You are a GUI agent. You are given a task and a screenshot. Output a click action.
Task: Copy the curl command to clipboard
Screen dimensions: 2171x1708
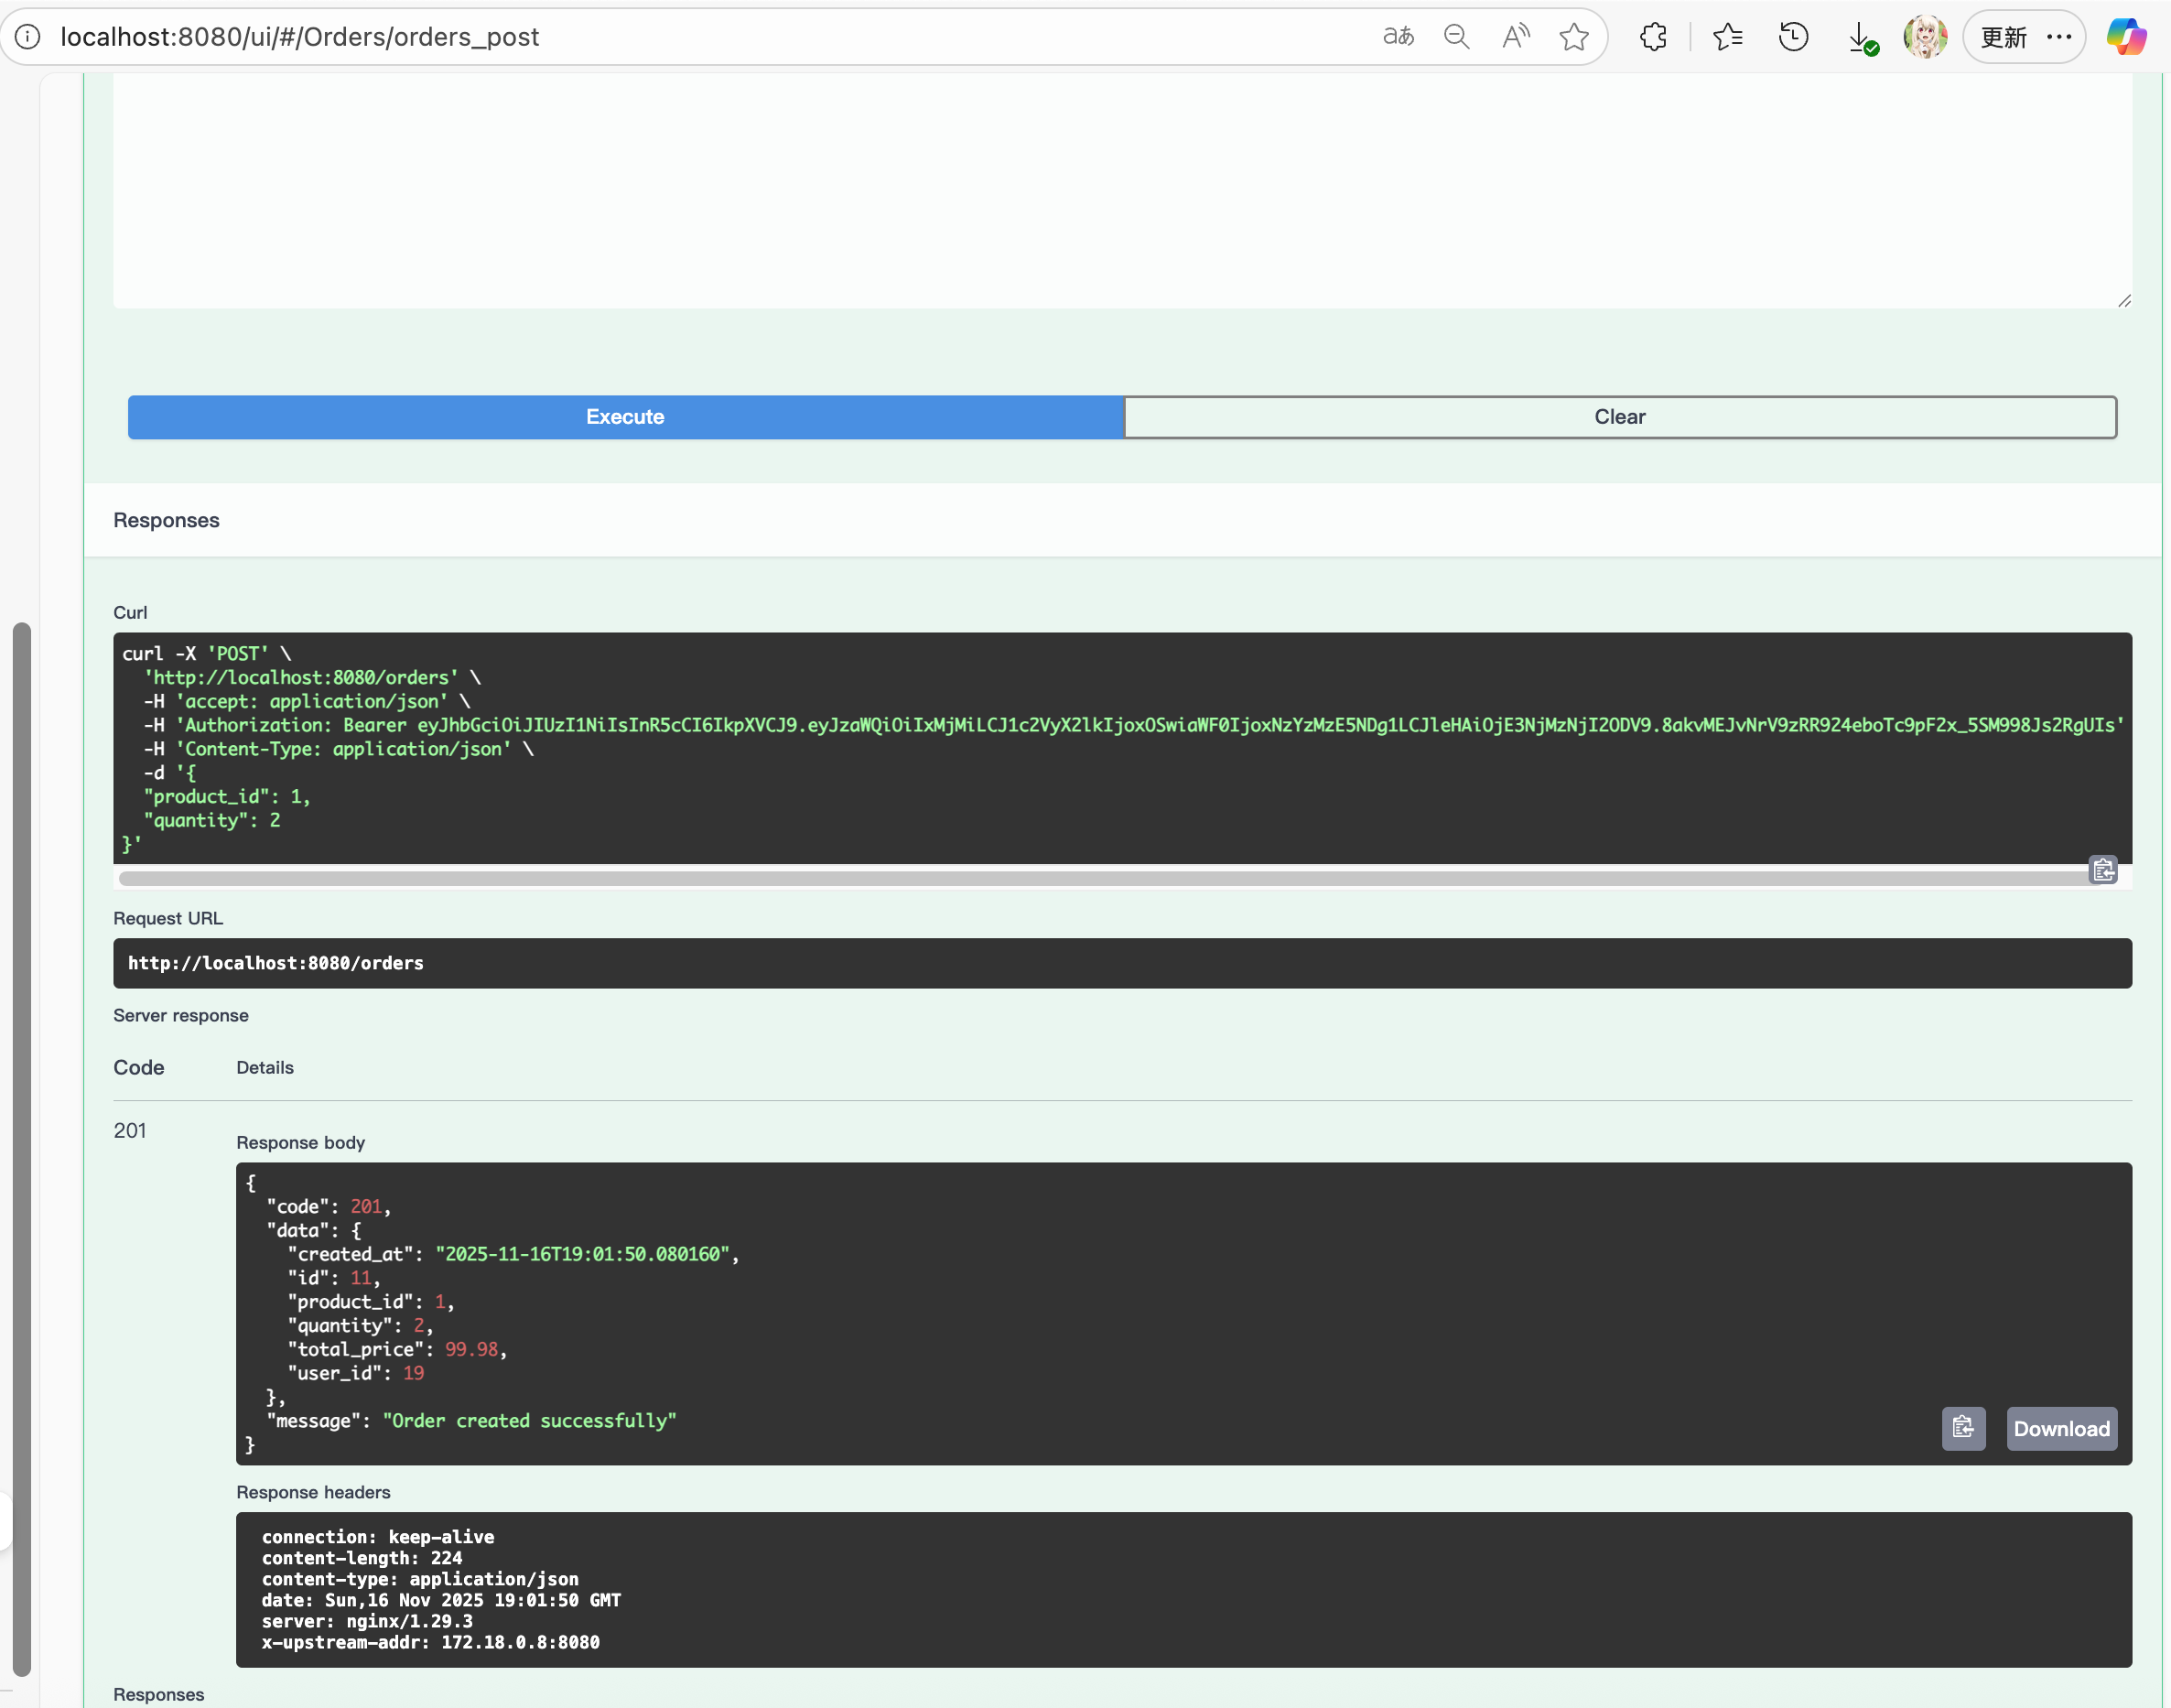pos(2103,870)
